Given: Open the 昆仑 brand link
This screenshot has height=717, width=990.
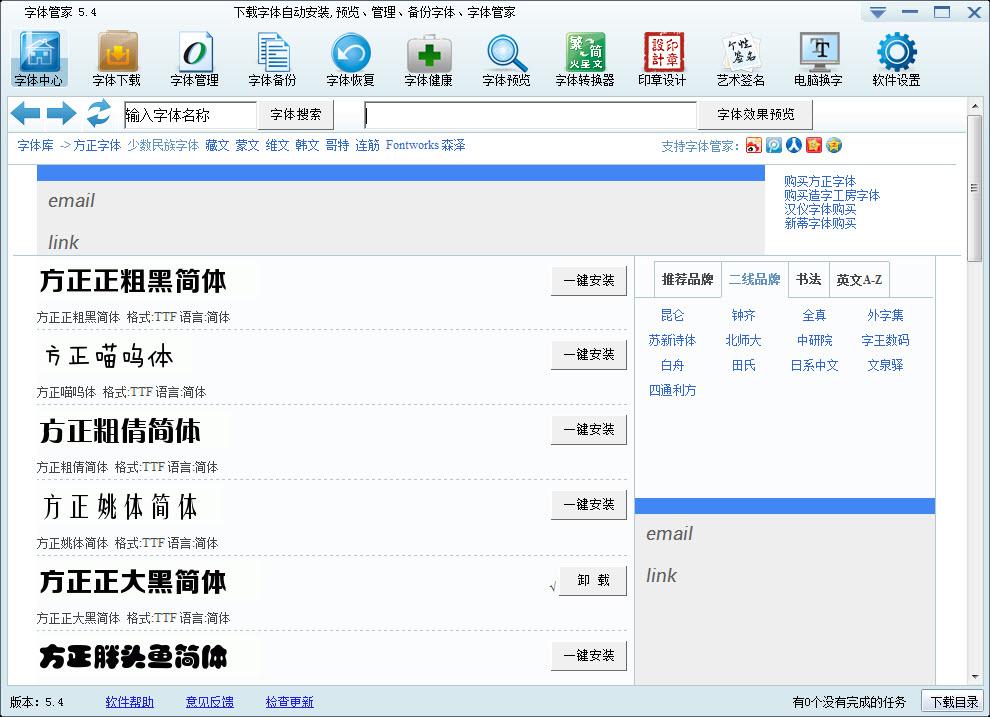Looking at the screenshot, I should point(672,315).
